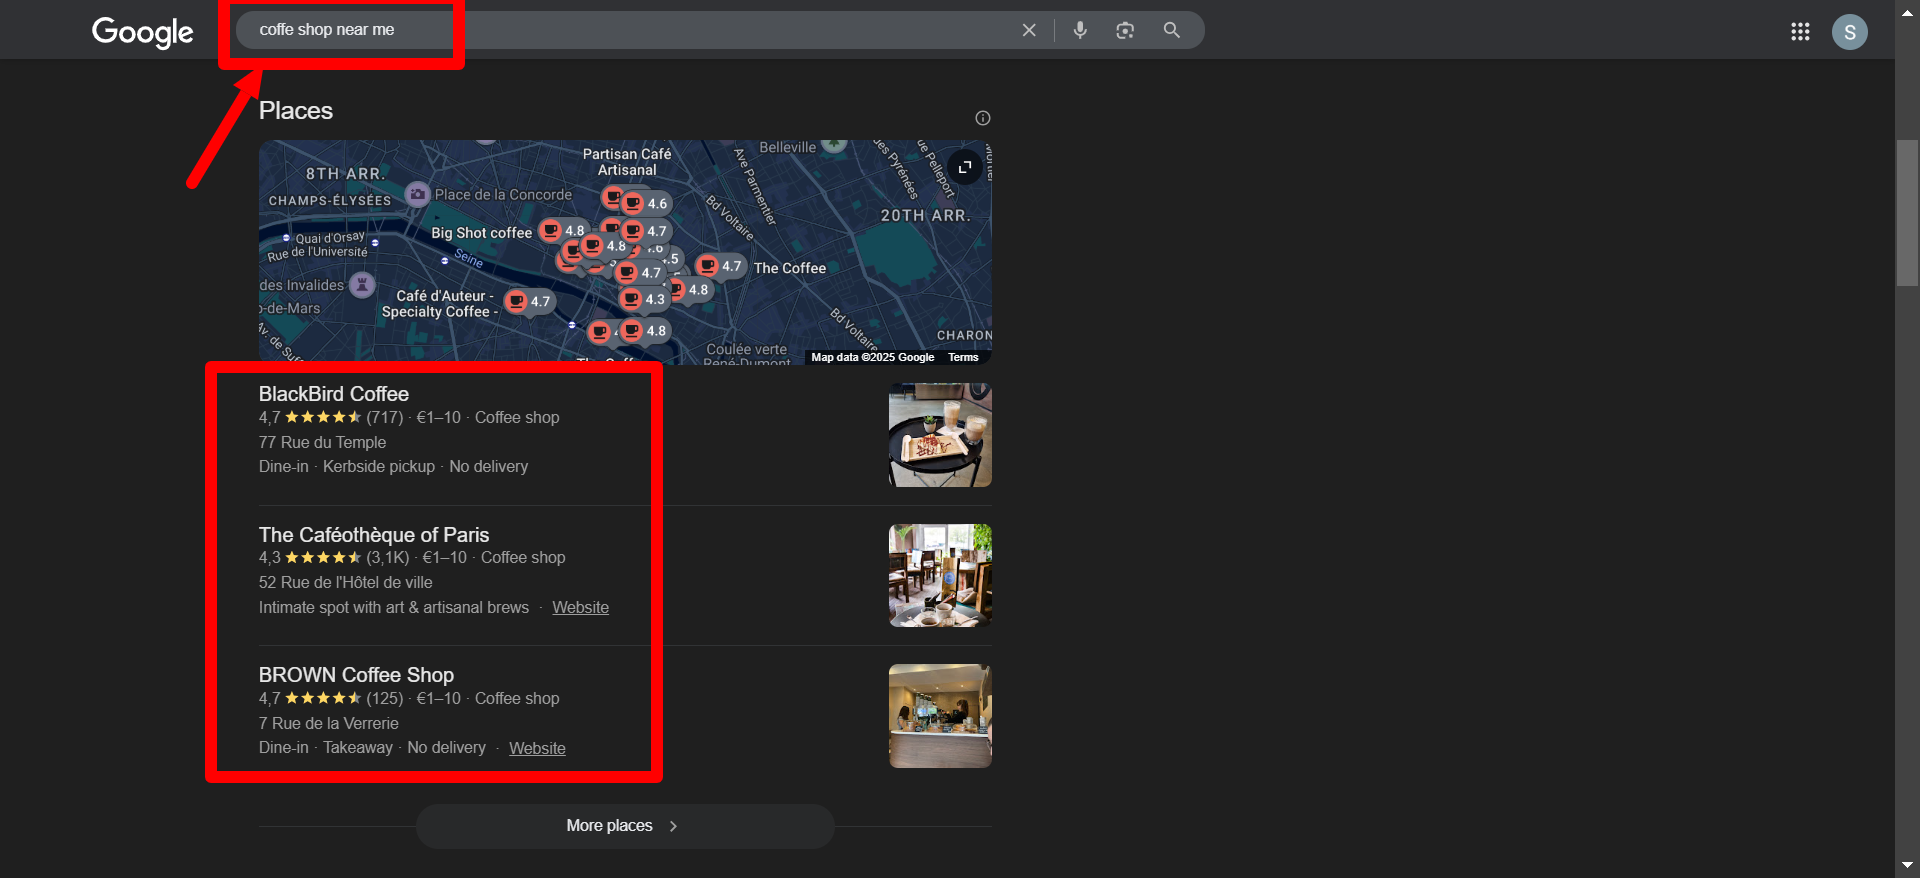Click address 52 Rue de l'Hôtel de ville
Viewport: 1920px width, 878px height.
(x=346, y=582)
